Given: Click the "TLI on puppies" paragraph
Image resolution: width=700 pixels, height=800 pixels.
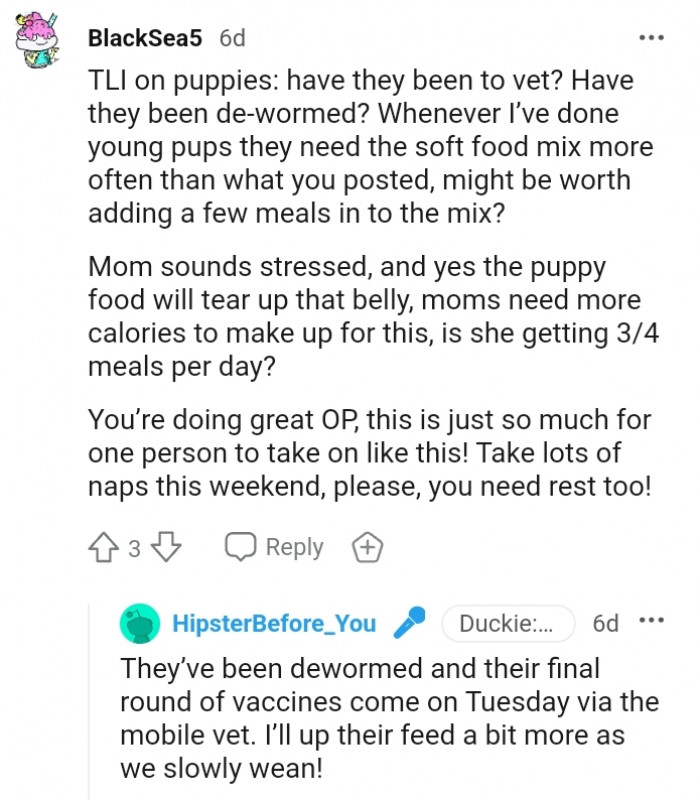Looking at the screenshot, I should point(370,147).
